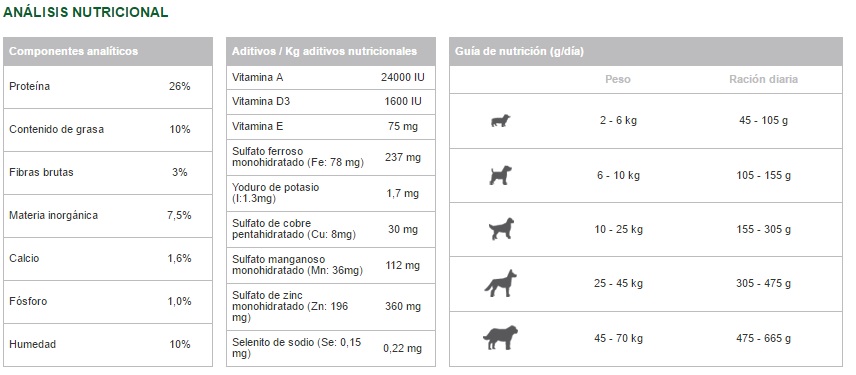Screen dimensions: 856x375
Task: Select the Sulfato de zinc monohidratado row
Action: point(331,307)
